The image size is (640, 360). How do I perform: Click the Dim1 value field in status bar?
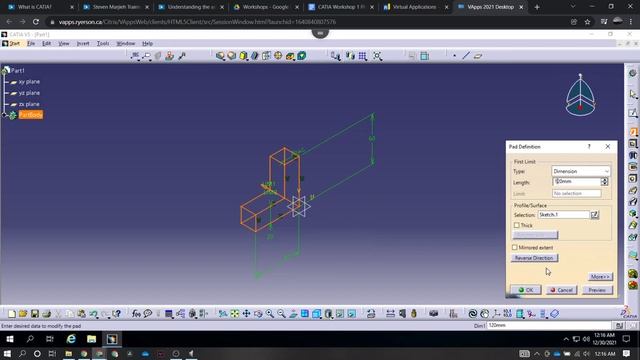pos(549,325)
